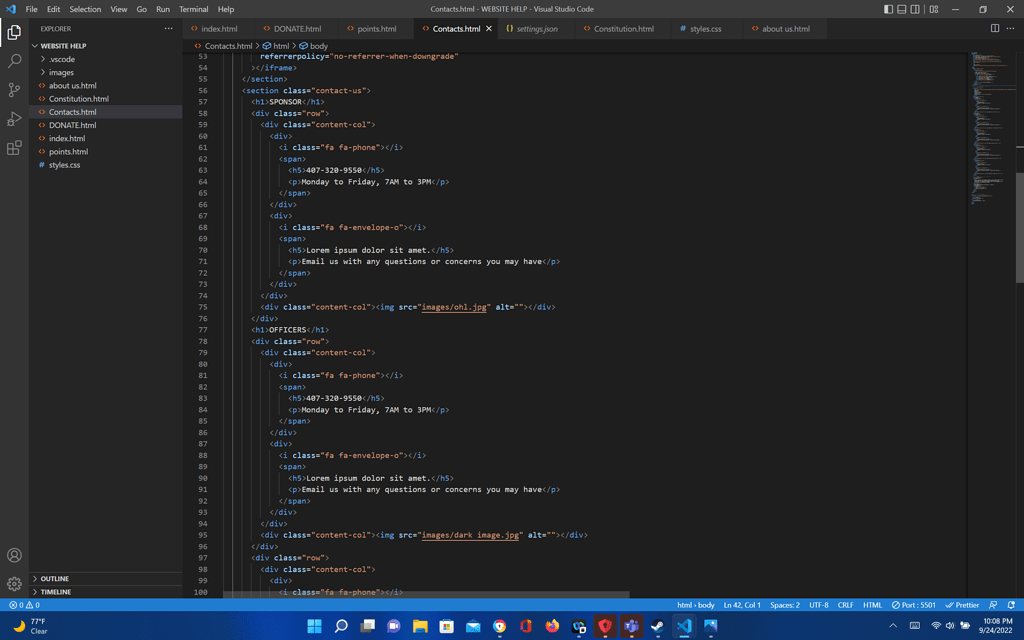Image resolution: width=1024 pixels, height=640 pixels.
Task: Close the Contacts.html tab
Action: pos(488,29)
